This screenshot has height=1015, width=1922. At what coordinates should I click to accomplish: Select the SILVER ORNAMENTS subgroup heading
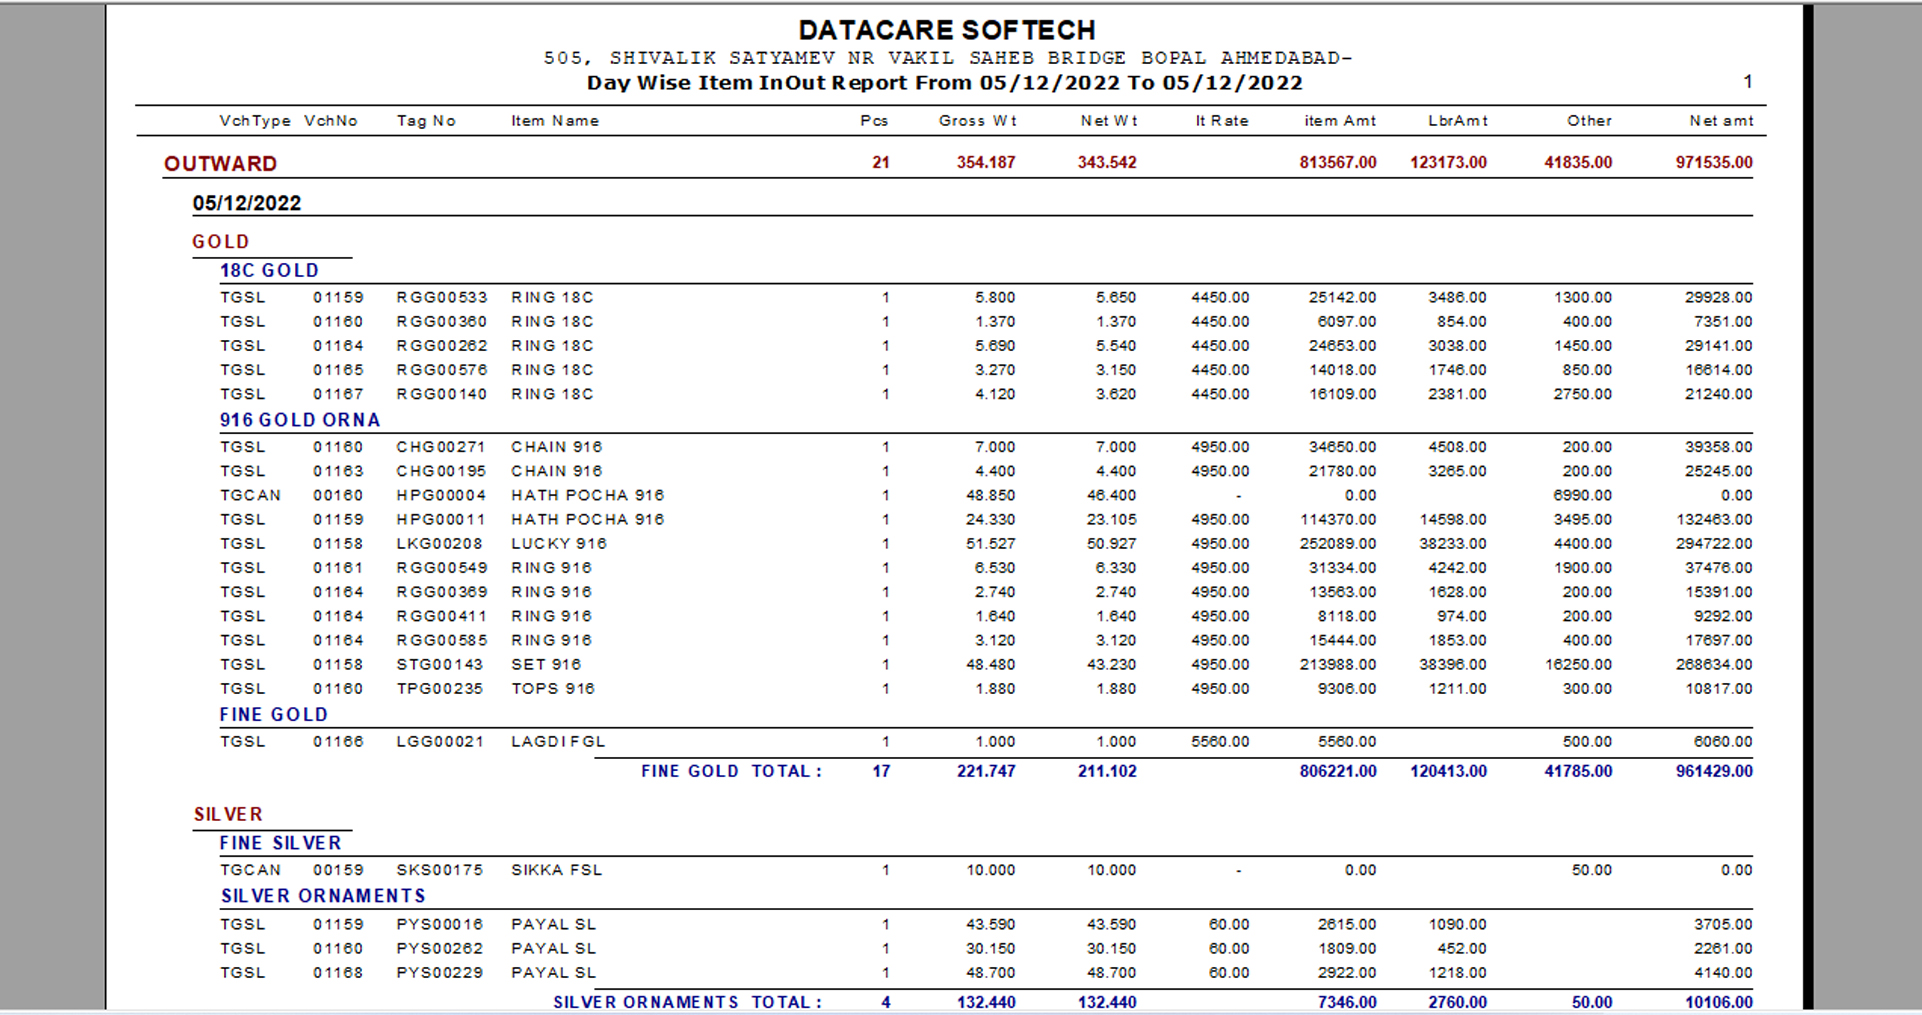pyautogui.click(x=323, y=897)
